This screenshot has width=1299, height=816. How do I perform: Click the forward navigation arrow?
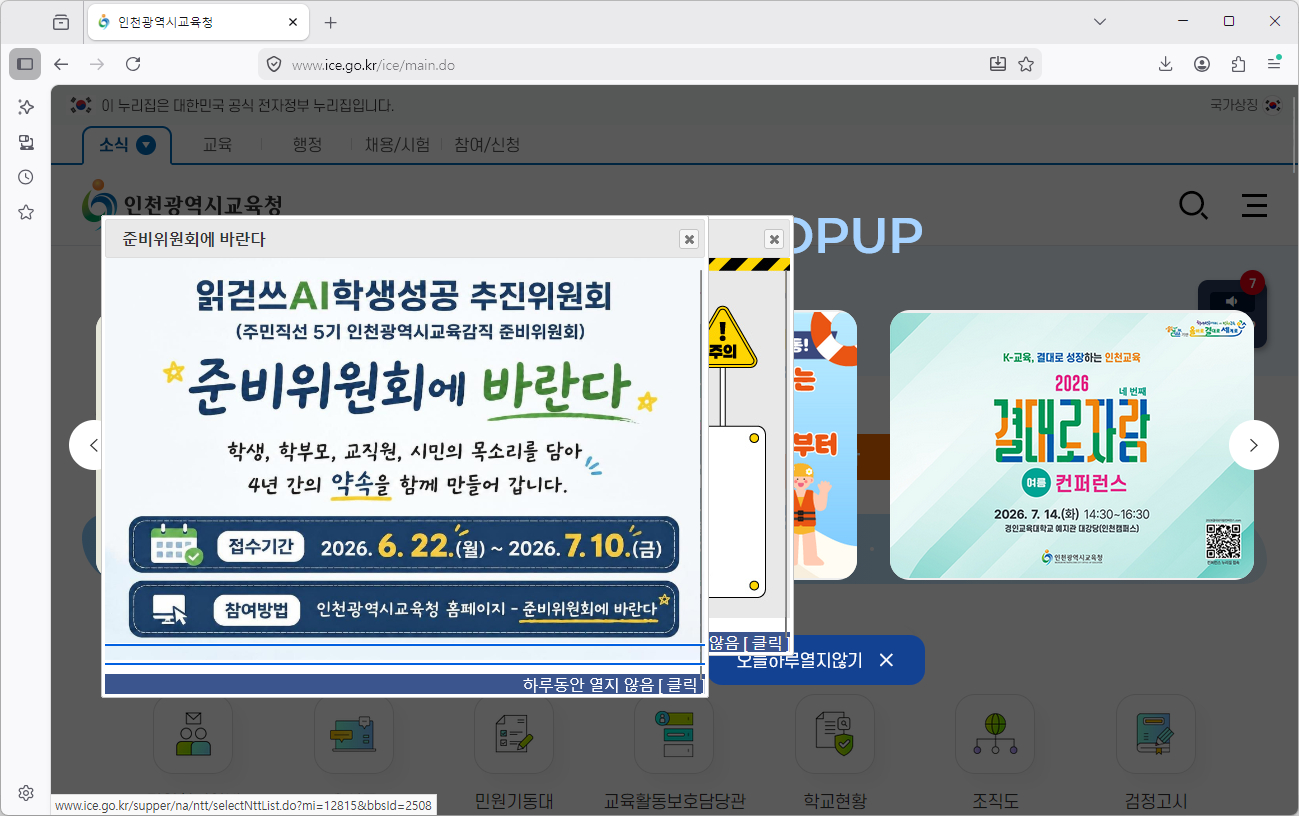pos(97,64)
